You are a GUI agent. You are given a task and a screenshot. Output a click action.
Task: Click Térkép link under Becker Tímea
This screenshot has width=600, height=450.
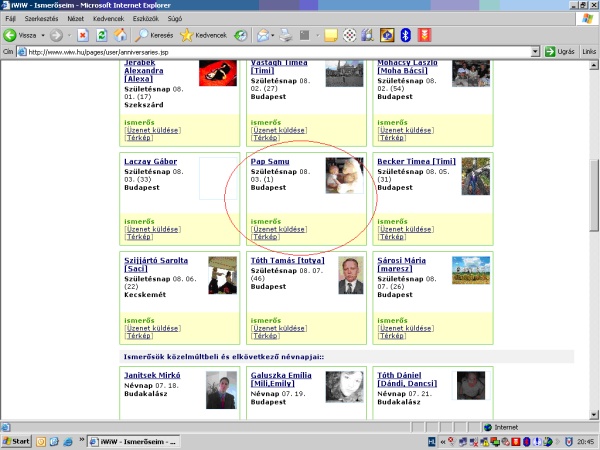tap(390, 237)
